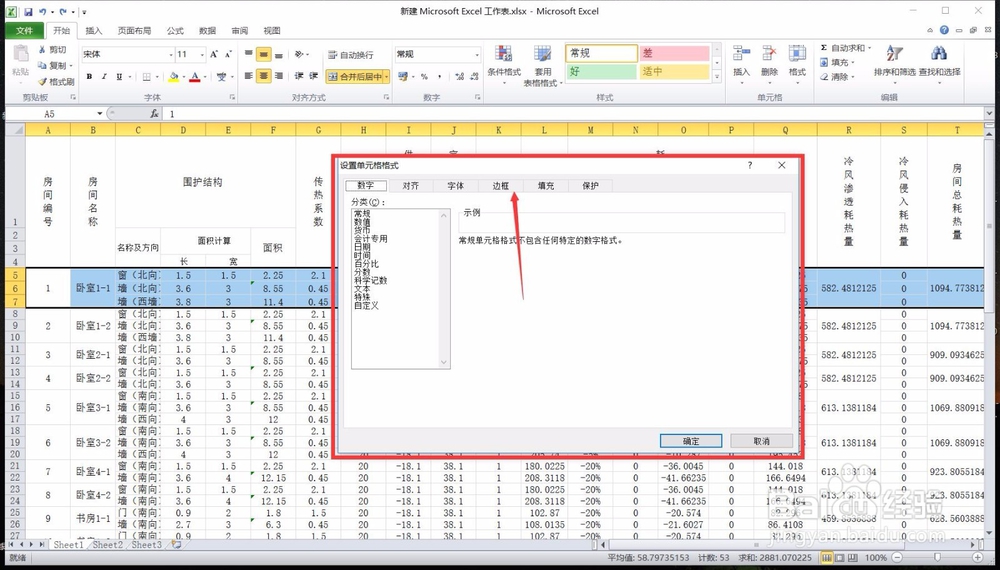The image size is (1000, 570).
Task: Click the Name Box showing A5
Action: click(x=51, y=114)
